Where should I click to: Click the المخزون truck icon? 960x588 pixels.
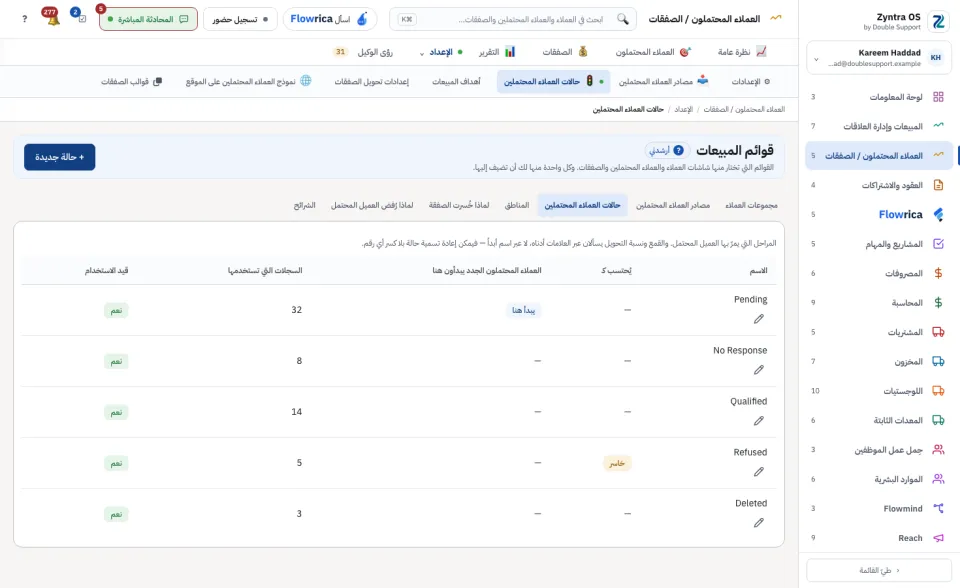(938, 361)
